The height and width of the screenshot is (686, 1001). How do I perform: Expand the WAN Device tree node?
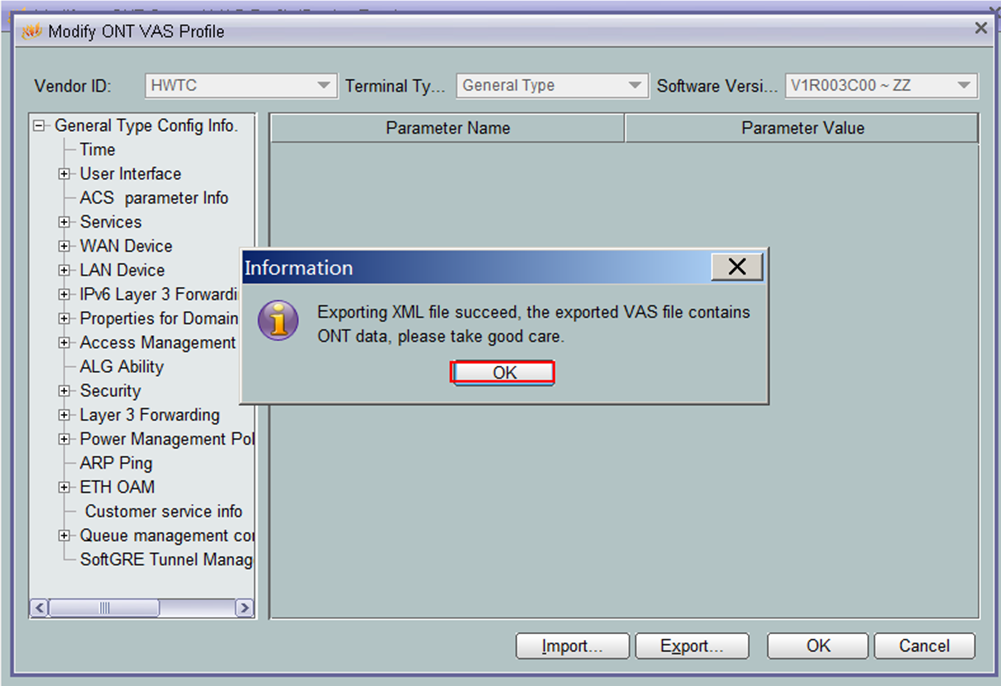click(x=65, y=246)
